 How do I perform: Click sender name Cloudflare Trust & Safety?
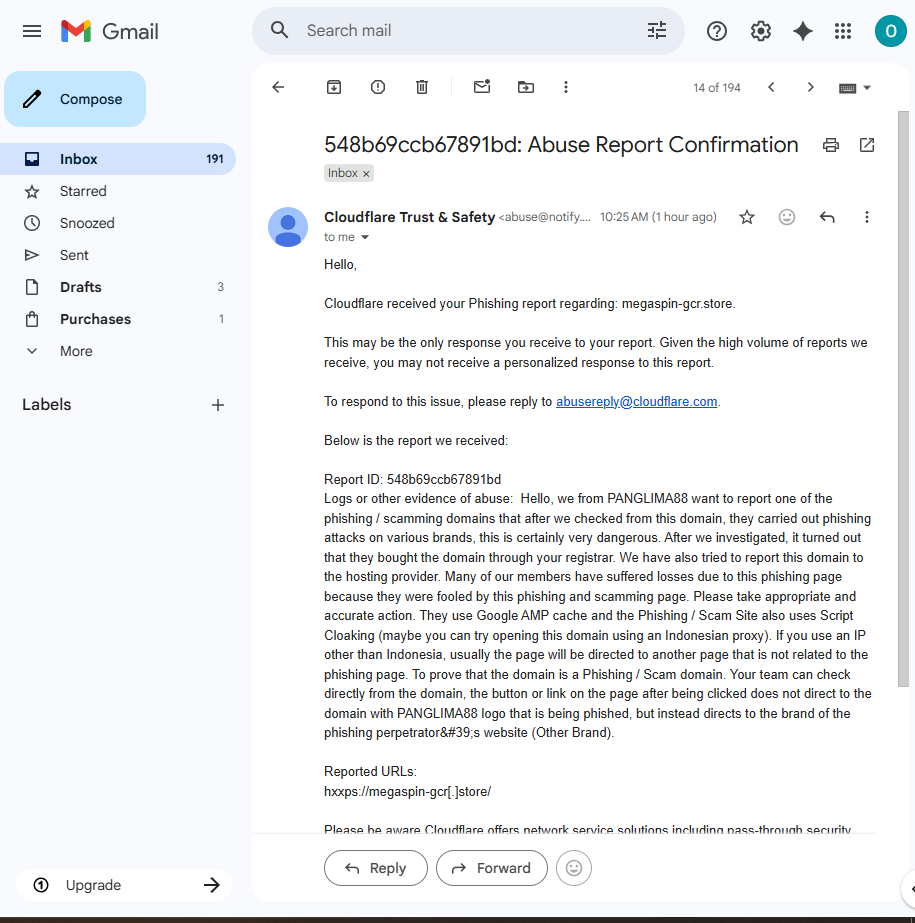tap(409, 217)
